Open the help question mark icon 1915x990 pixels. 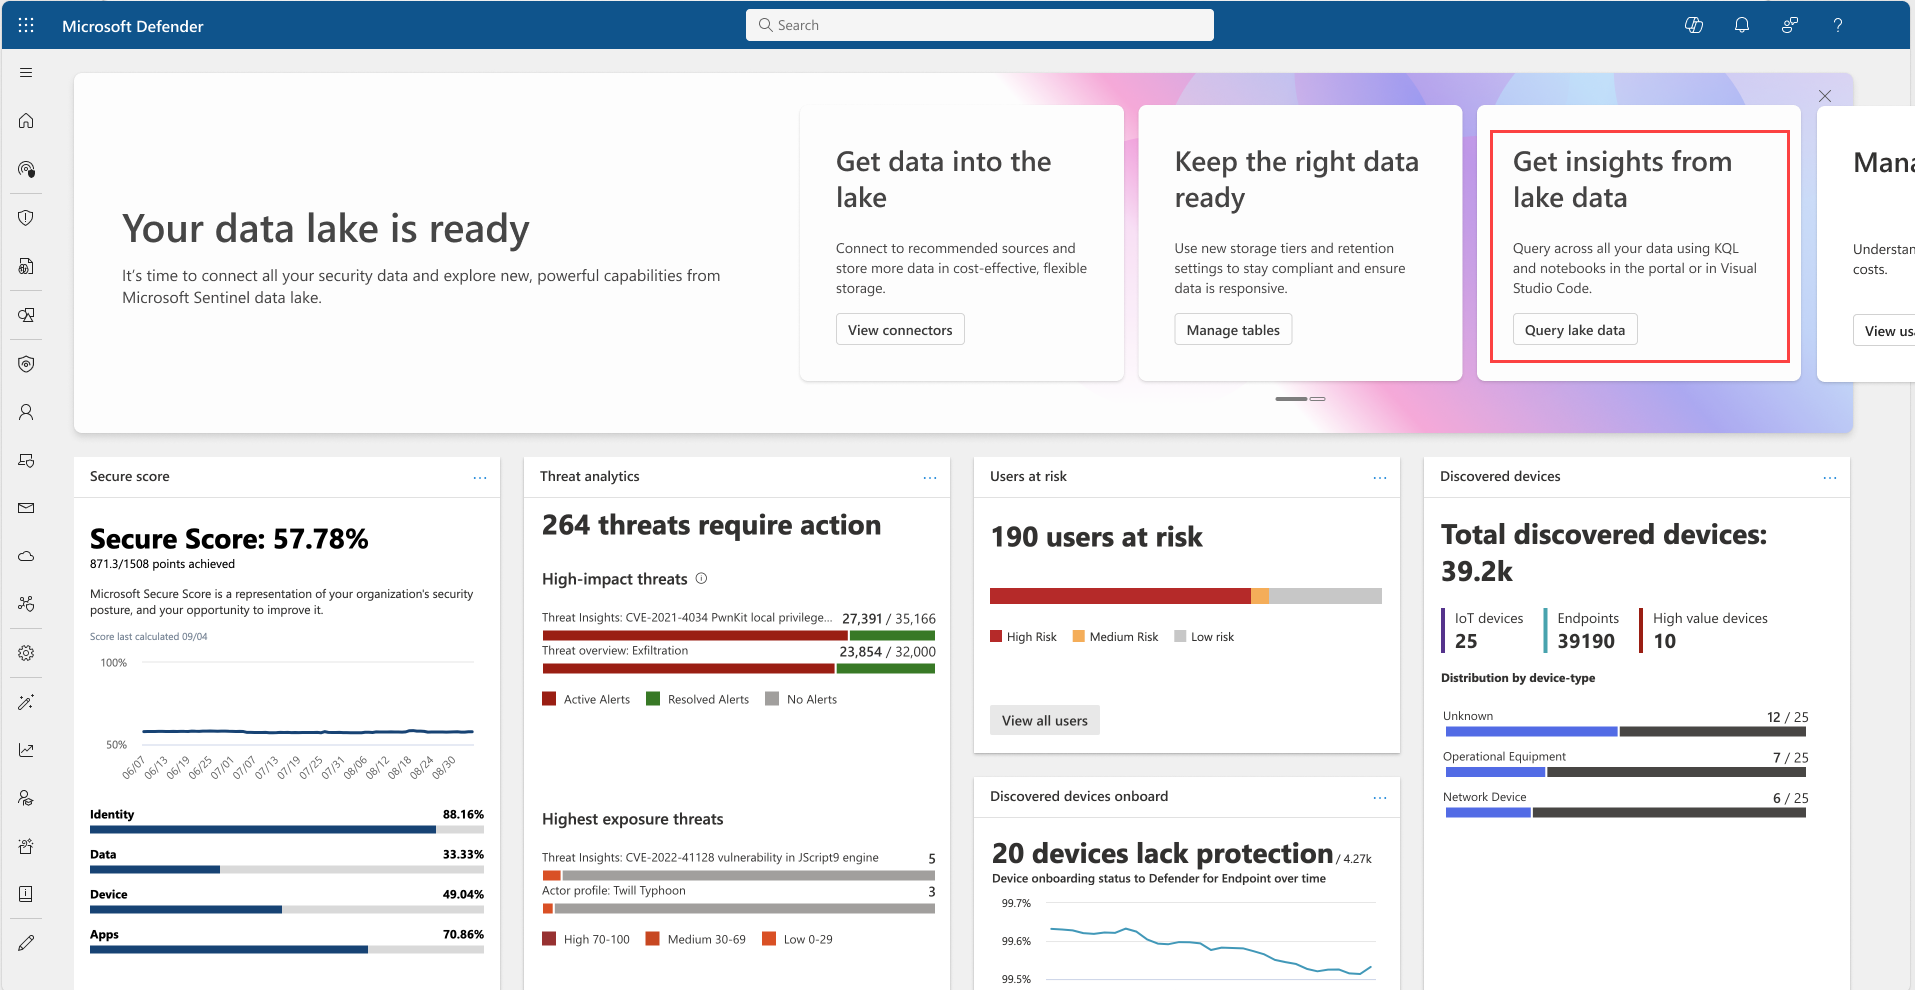pyautogui.click(x=1838, y=25)
